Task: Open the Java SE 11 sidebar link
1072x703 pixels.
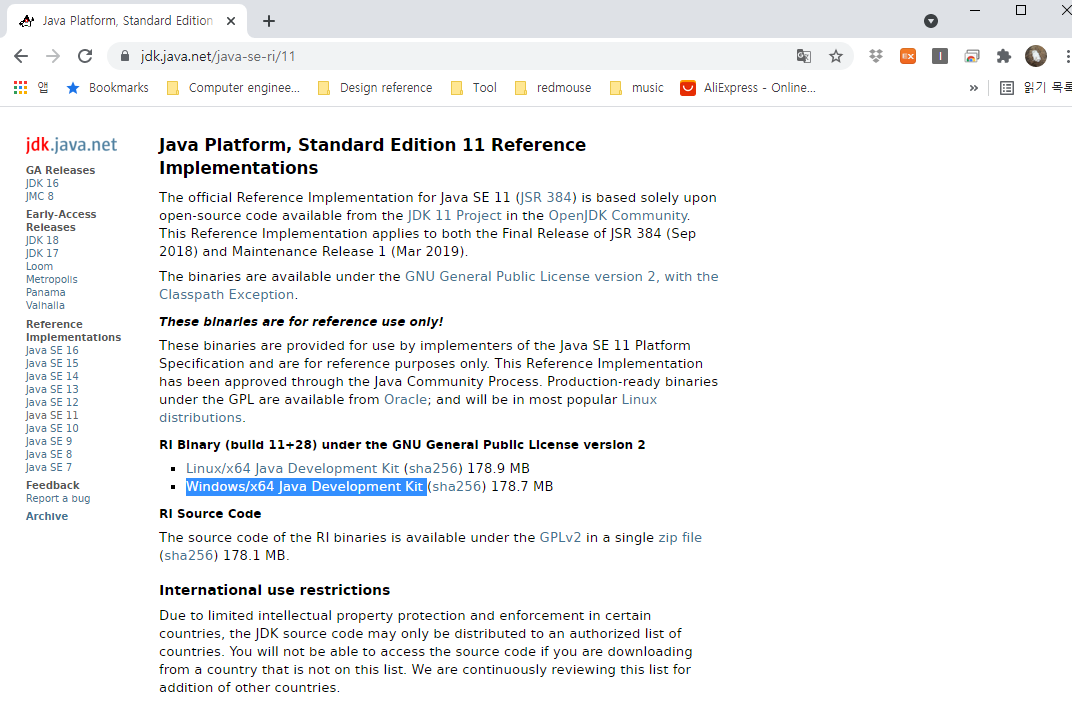Action: click(x=52, y=415)
